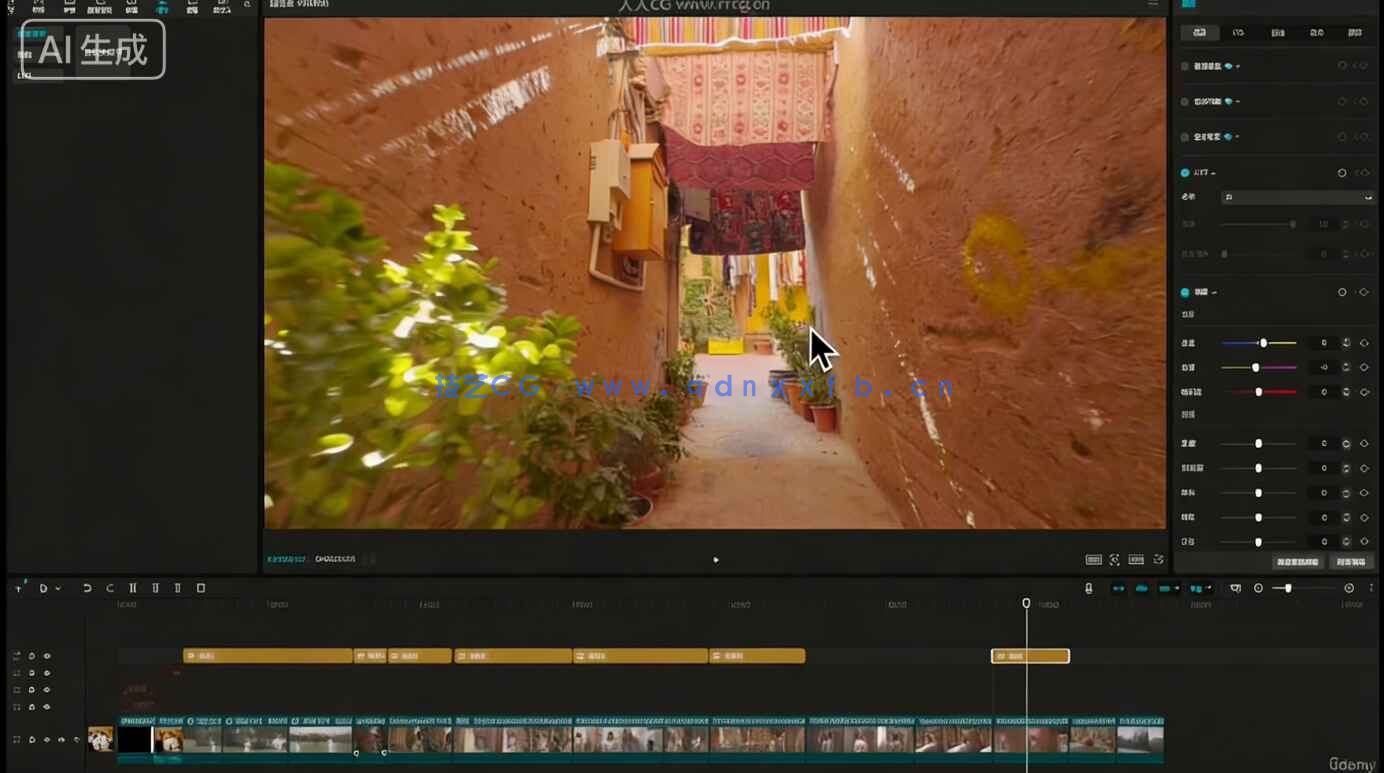This screenshot has height=773, width=1384.
Task: Click the microphone voiceover record icon
Action: pyautogui.click(x=1089, y=588)
